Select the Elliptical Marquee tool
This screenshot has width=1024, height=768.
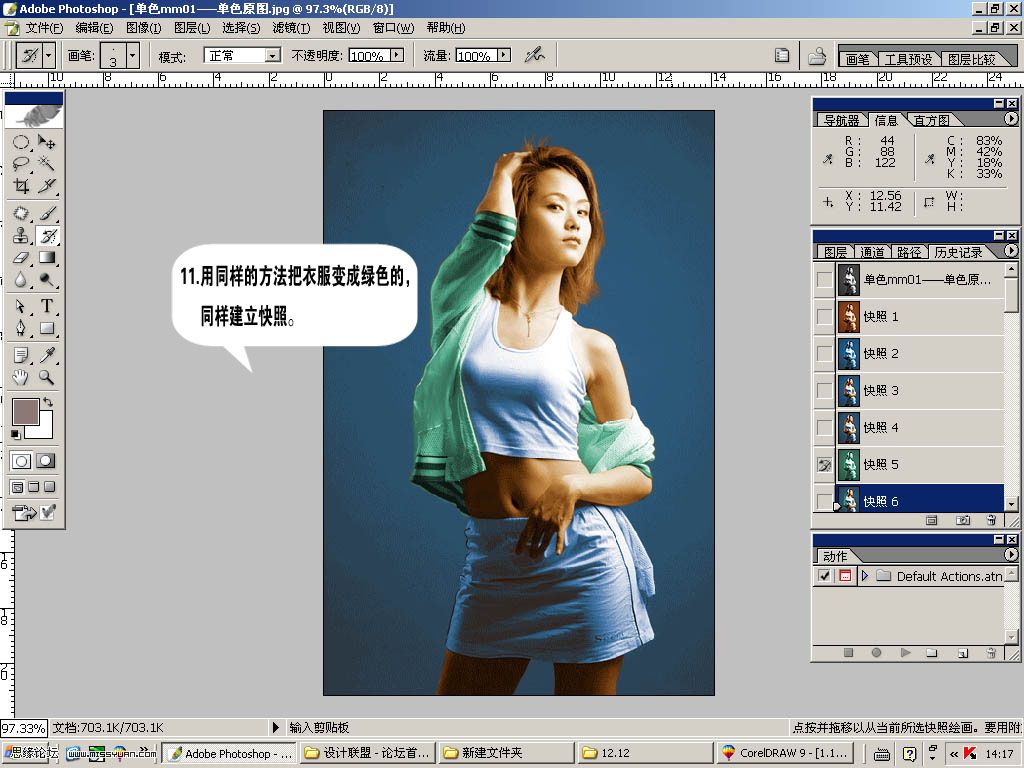(21, 142)
